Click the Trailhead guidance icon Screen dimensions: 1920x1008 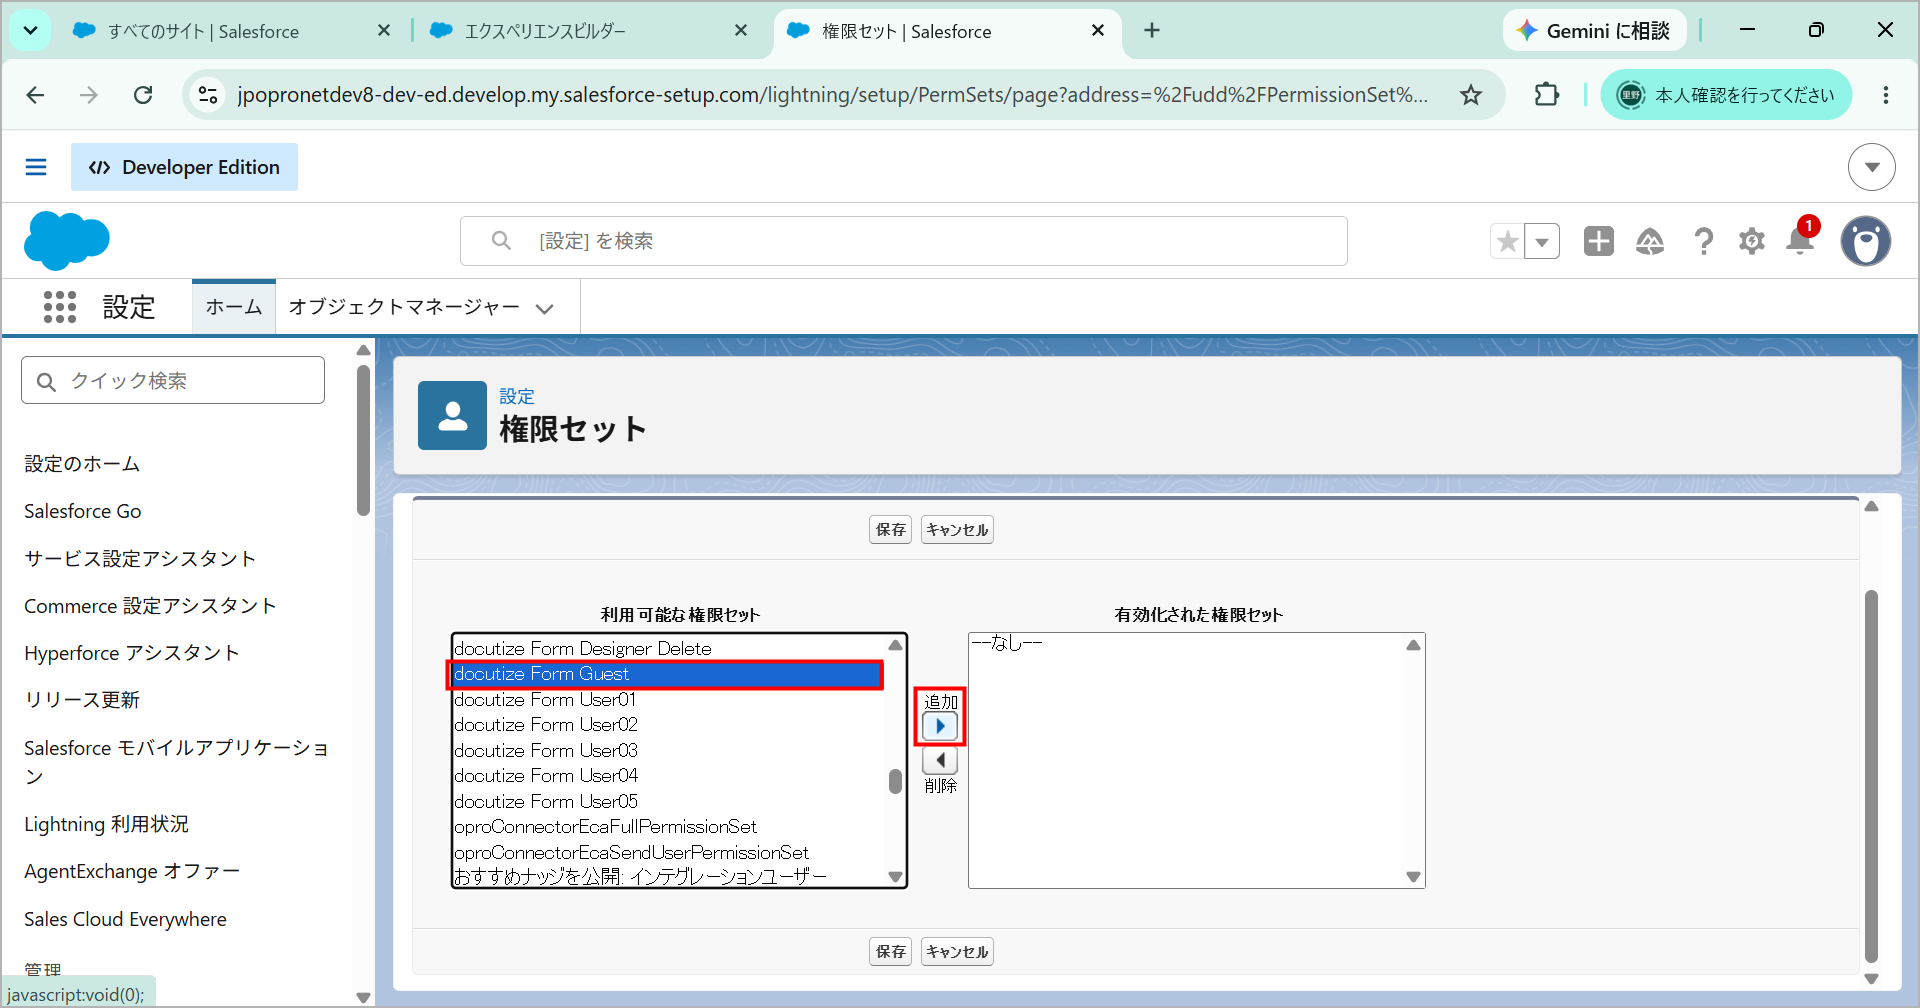1650,241
